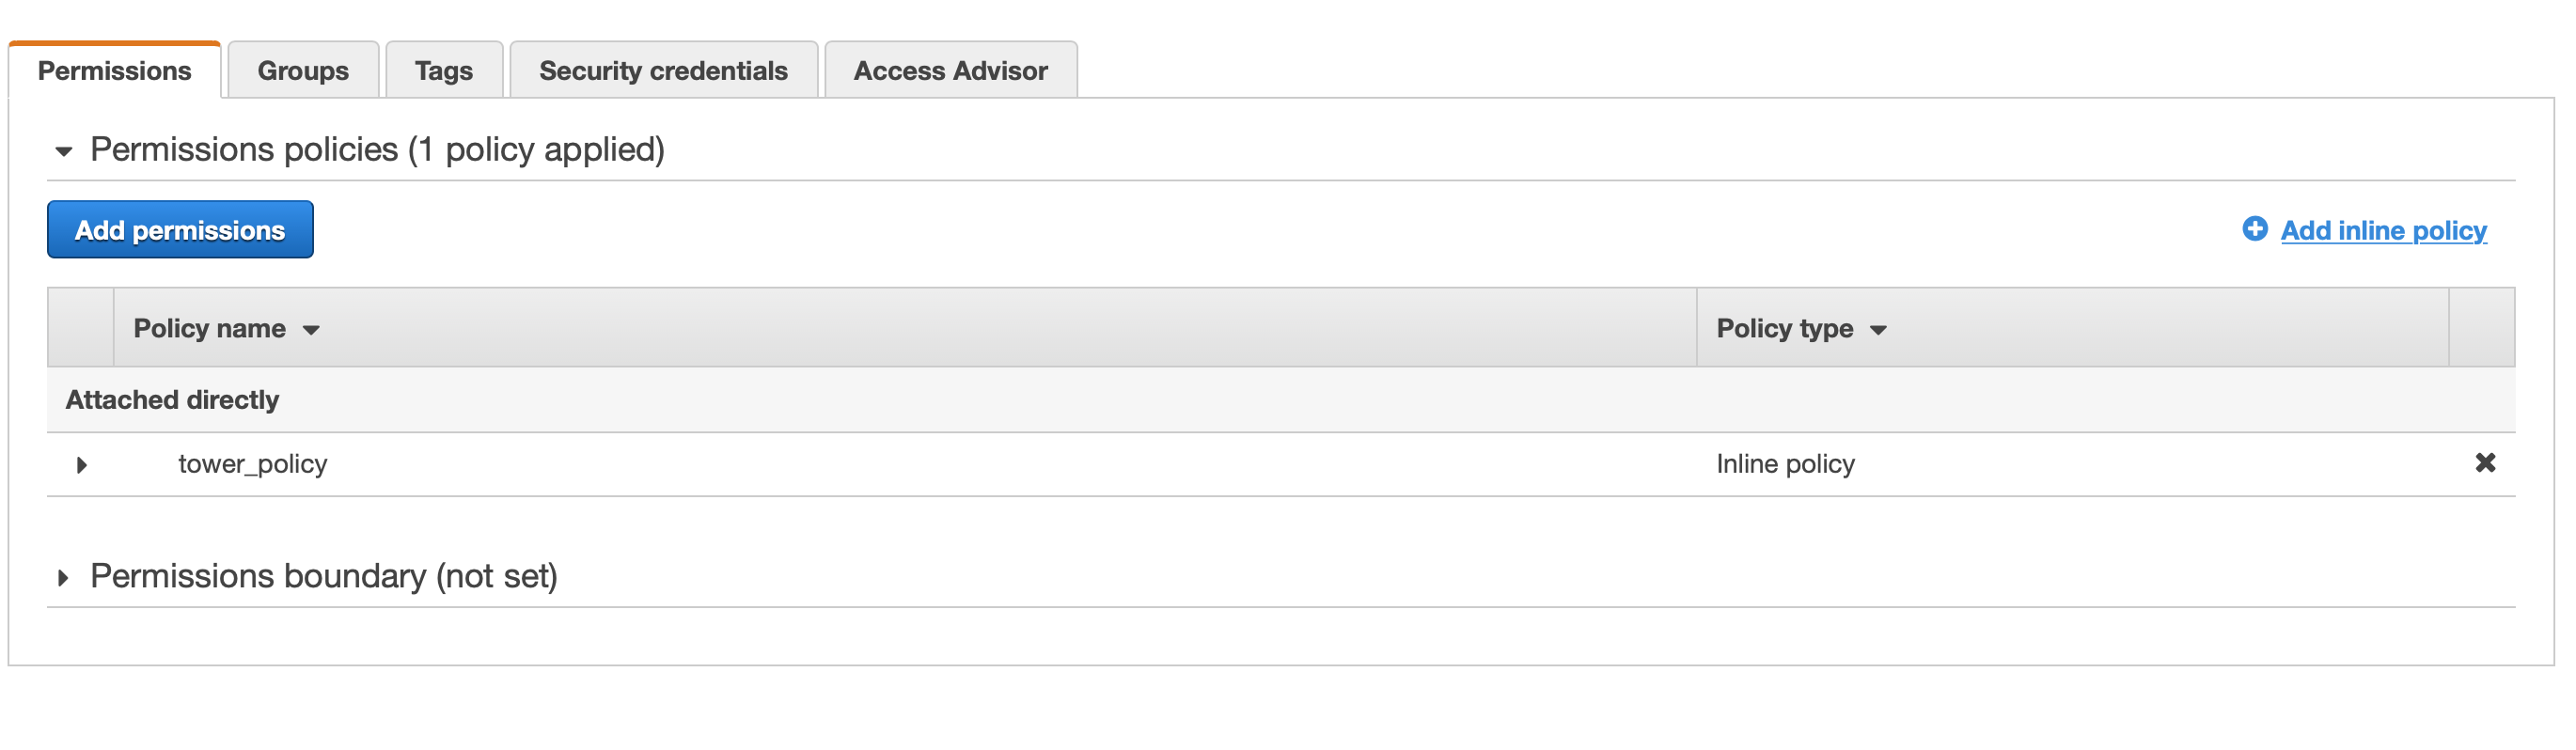Open the Access Advisor tab
This screenshot has height=750, width=2576.
pos(950,71)
